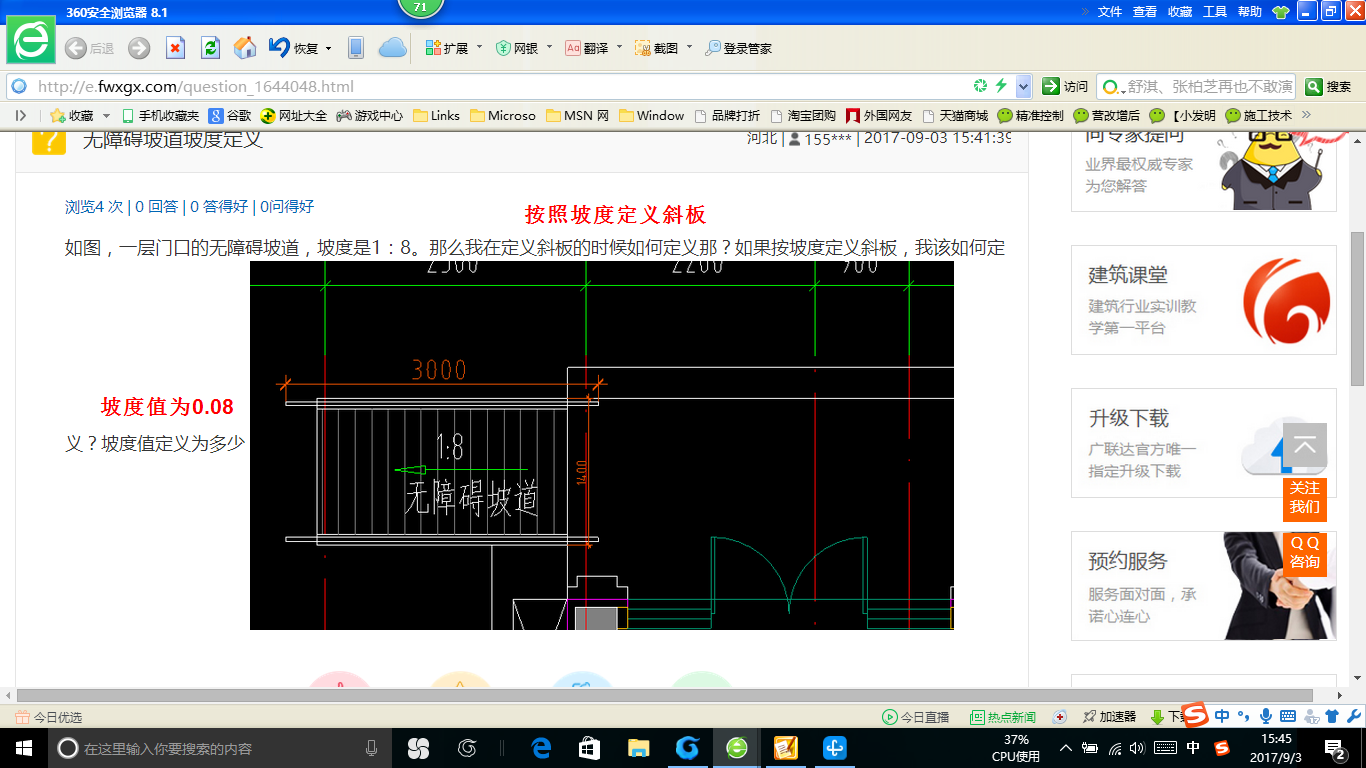This screenshot has height=768, width=1366.
Task: Expand the 扩展 dropdown arrow
Action: click(479, 47)
